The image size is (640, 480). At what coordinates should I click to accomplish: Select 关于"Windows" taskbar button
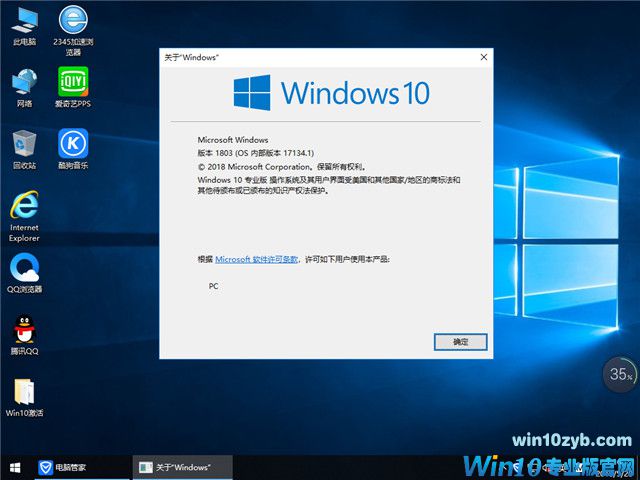coord(182,467)
